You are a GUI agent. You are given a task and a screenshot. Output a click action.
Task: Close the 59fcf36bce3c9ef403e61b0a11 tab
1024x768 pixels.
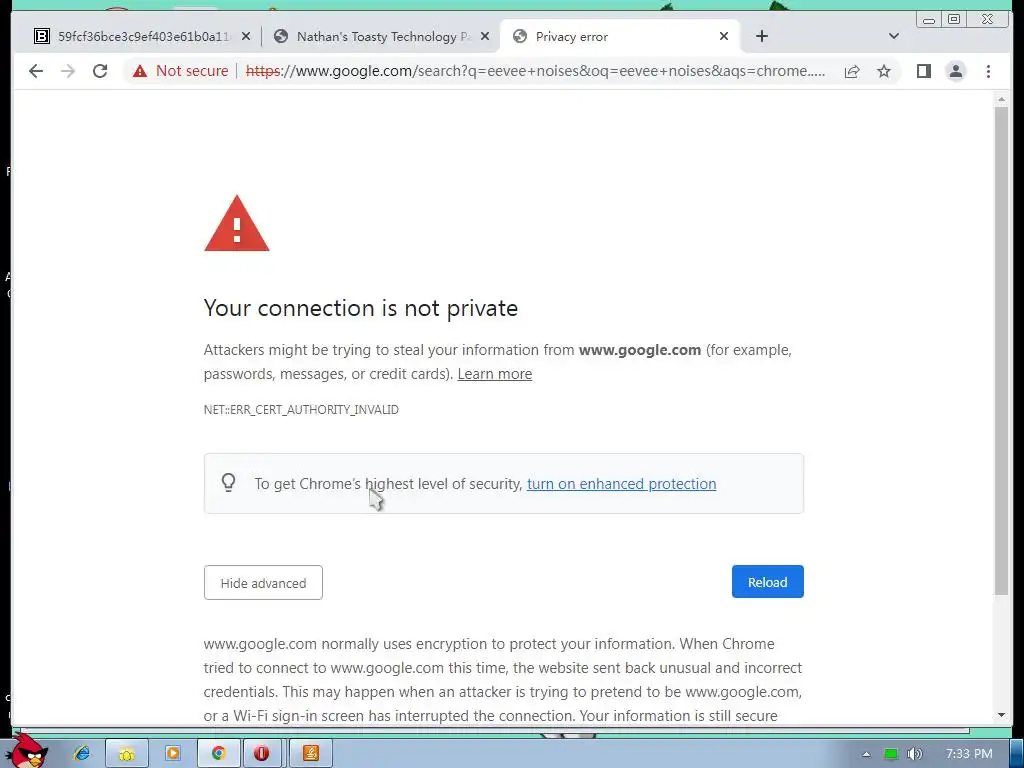(246, 37)
